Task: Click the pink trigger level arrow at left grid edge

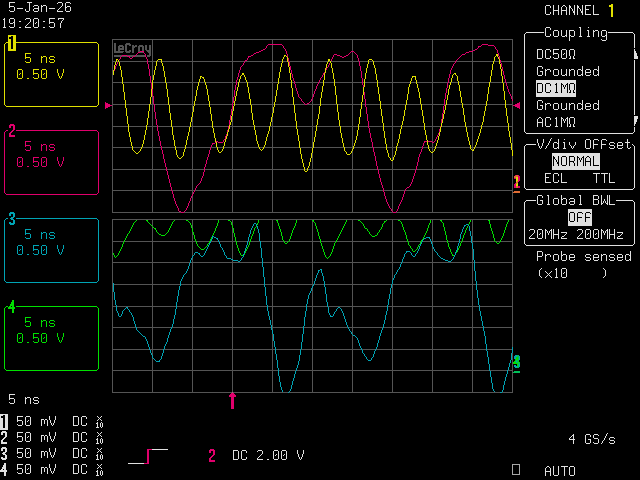Action: [108, 104]
